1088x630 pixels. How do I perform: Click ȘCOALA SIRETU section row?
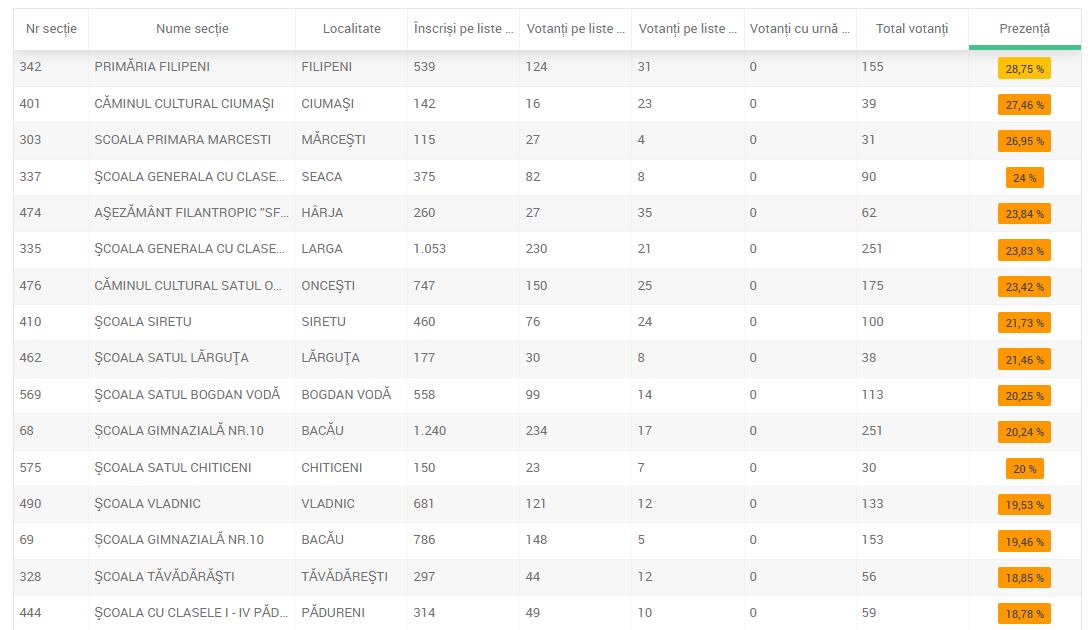point(143,322)
